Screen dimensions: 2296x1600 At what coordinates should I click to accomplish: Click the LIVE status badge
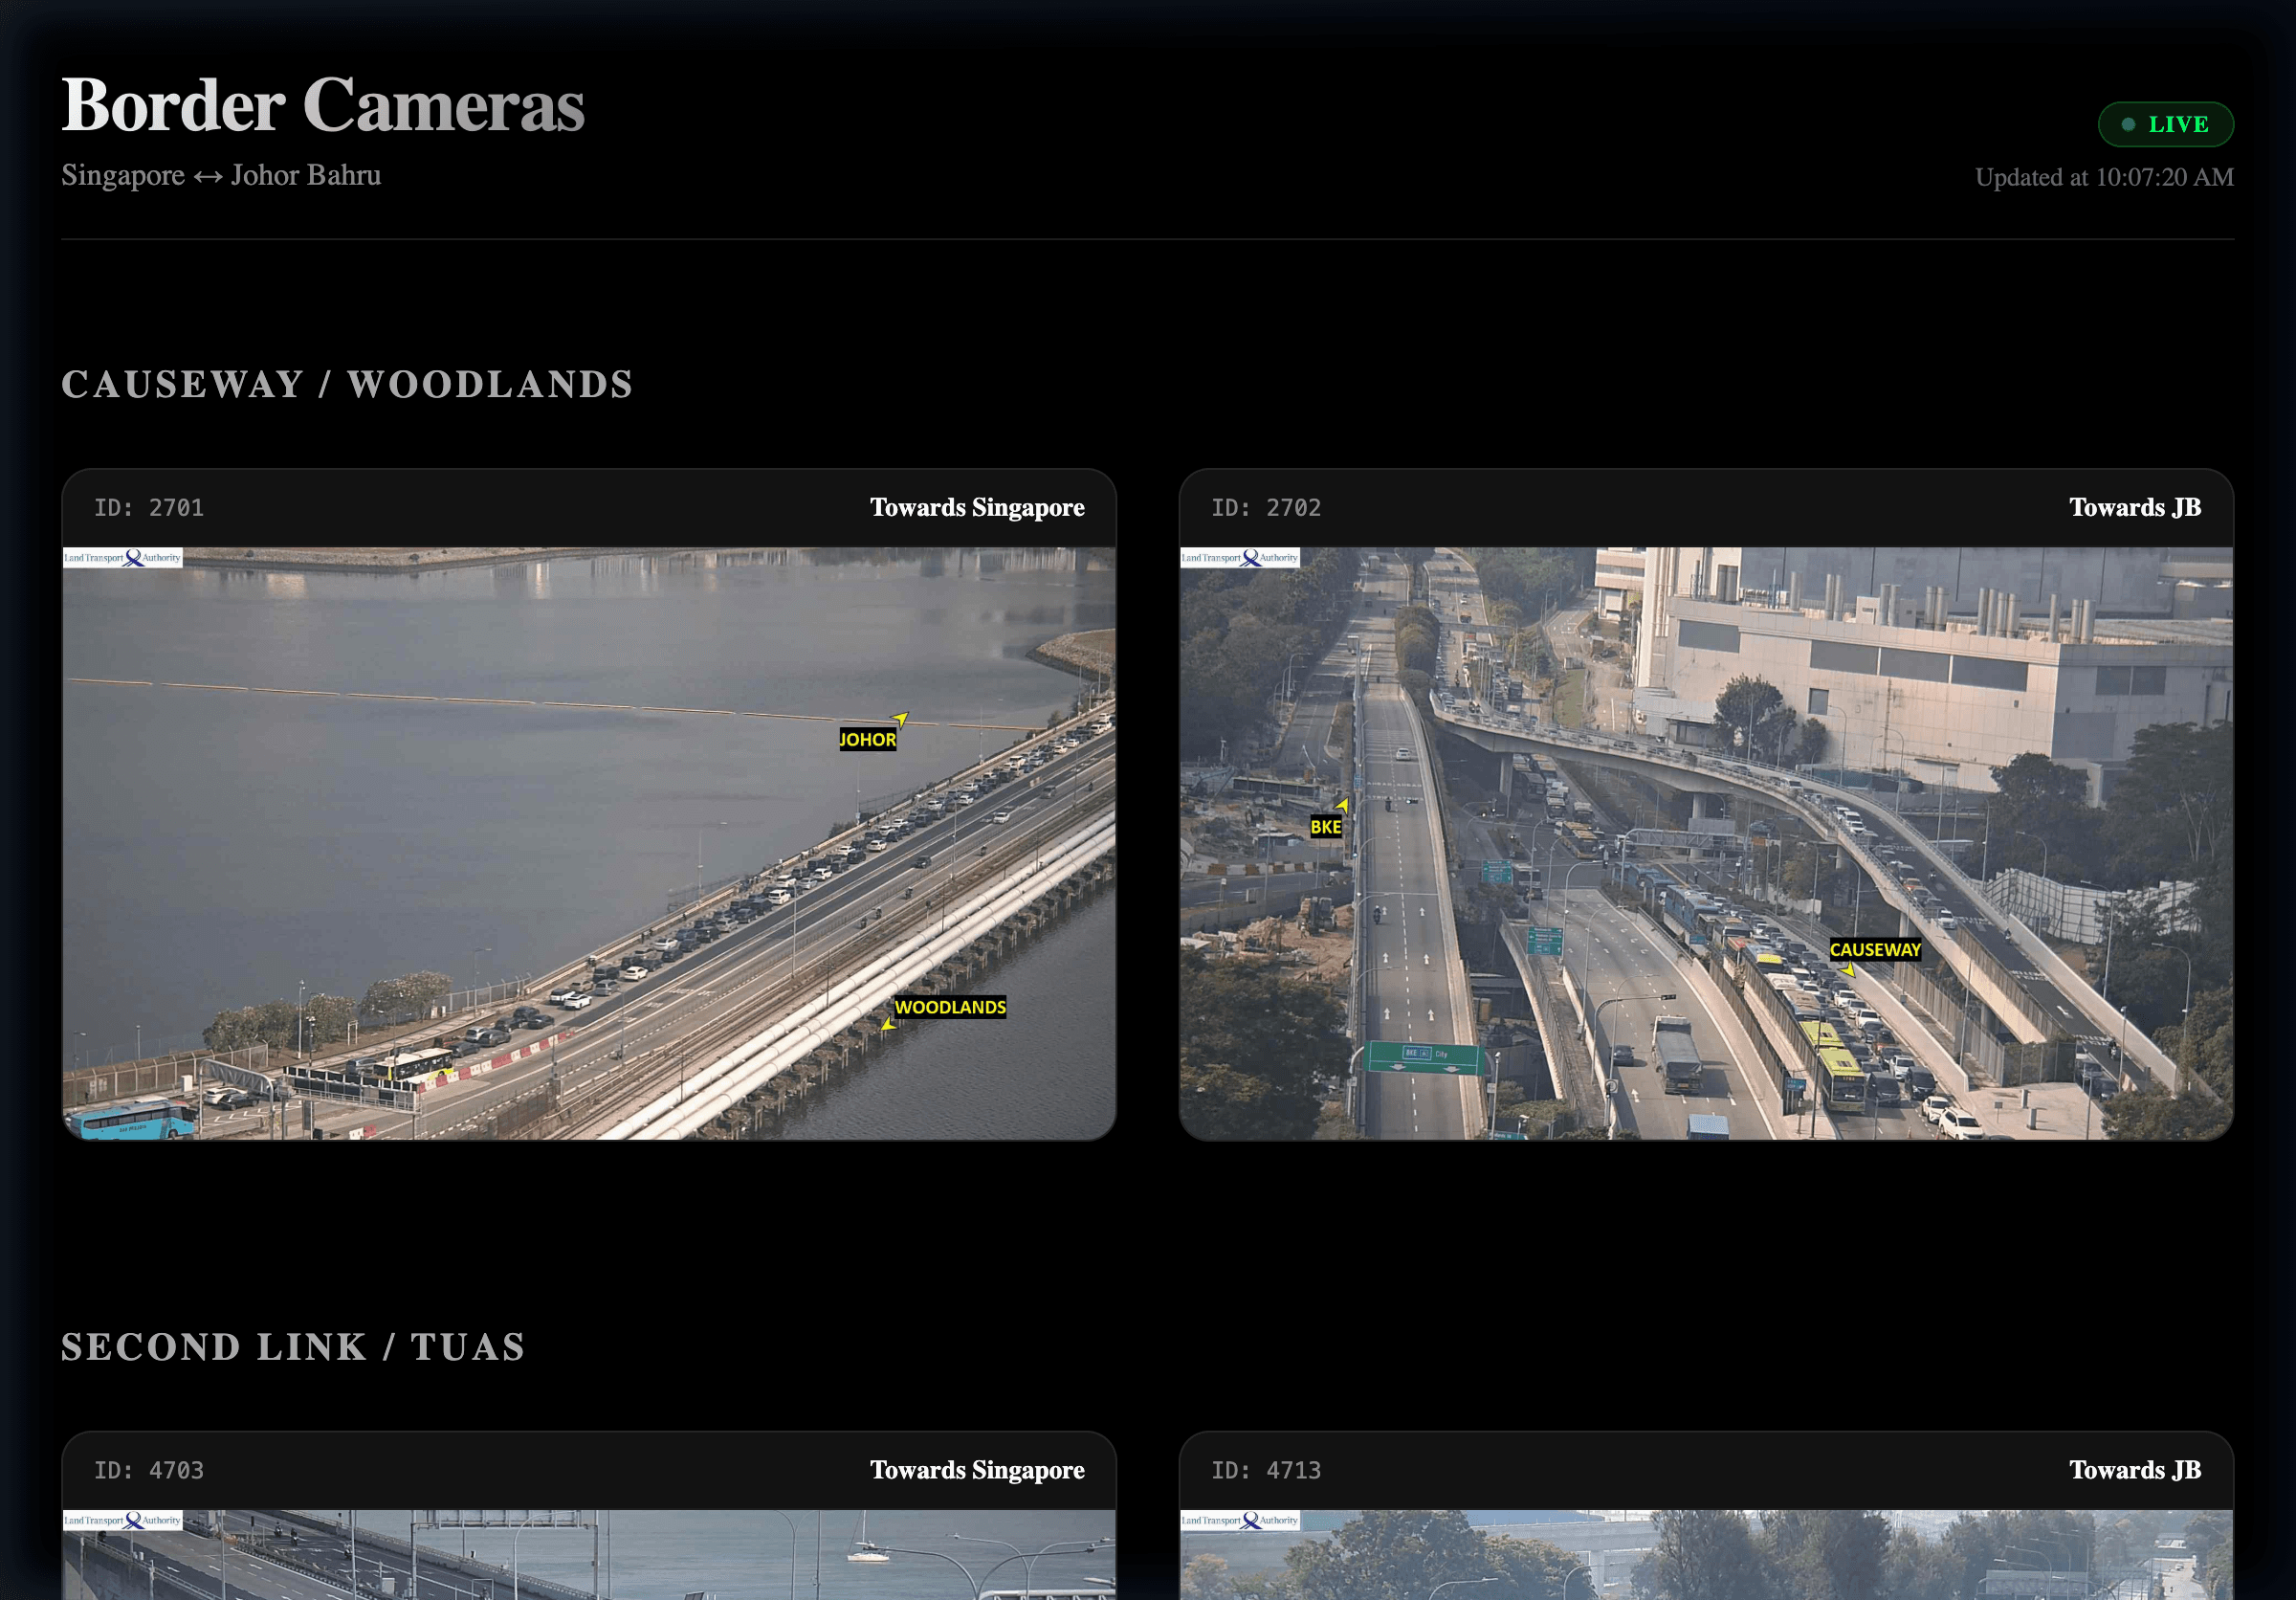pyautogui.click(x=2165, y=124)
